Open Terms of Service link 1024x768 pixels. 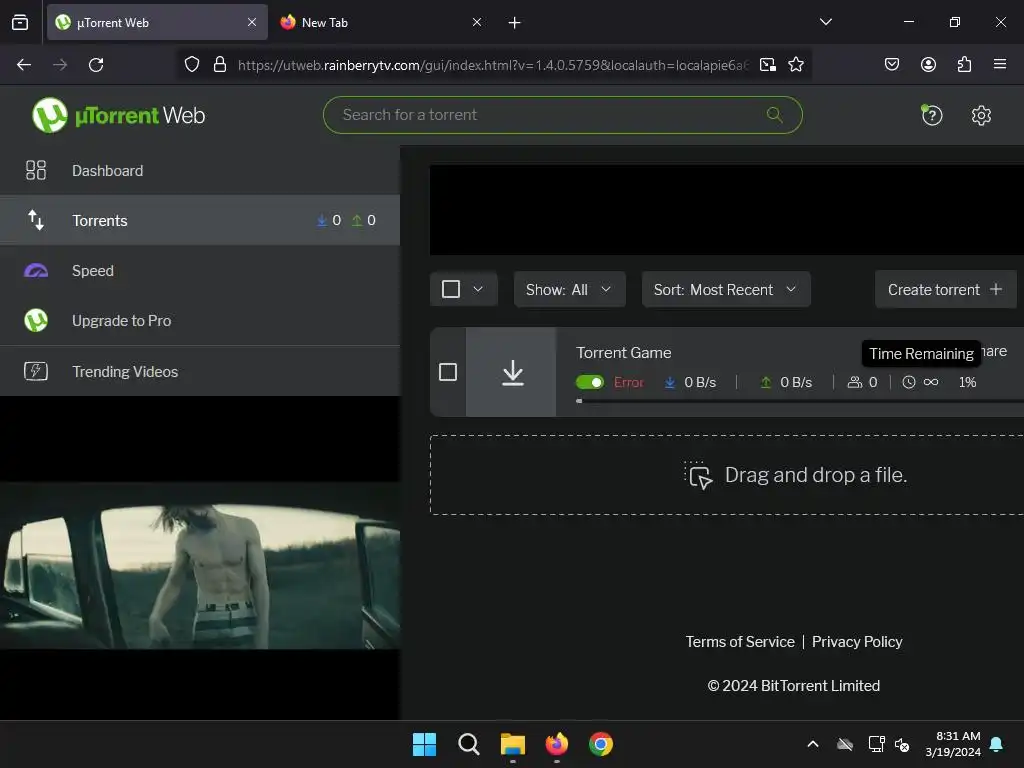[740, 641]
